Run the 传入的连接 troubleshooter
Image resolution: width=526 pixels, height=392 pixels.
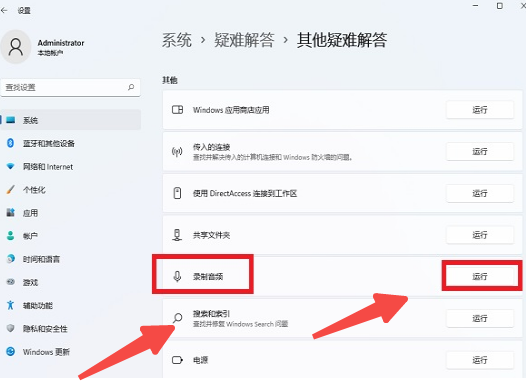pos(480,152)
